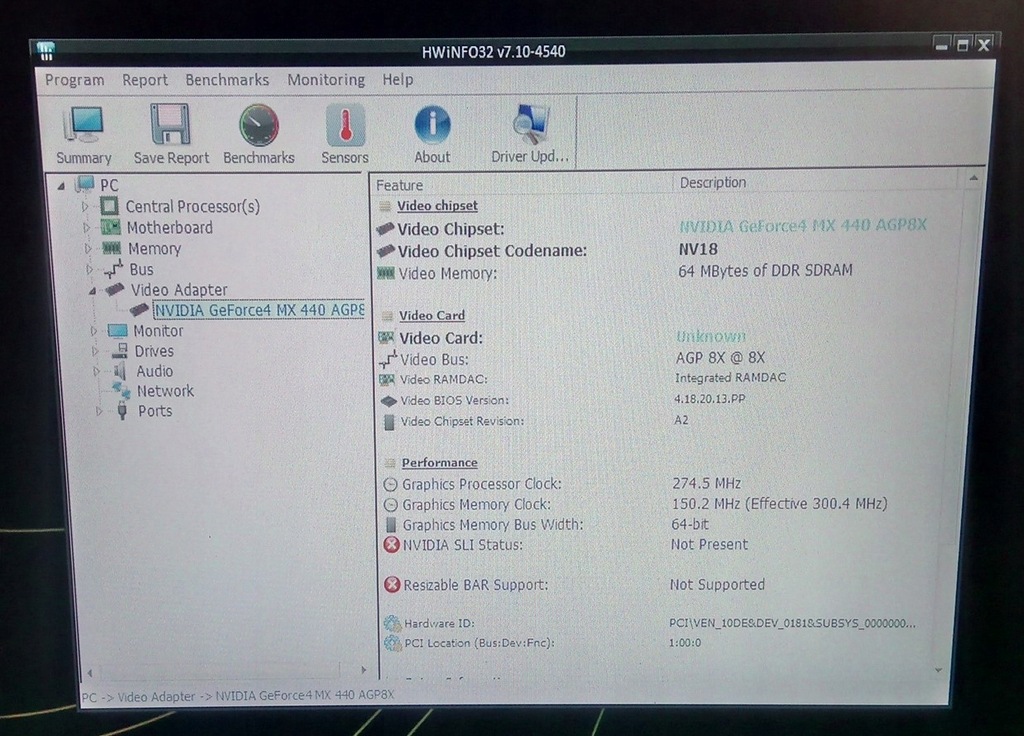This screenshot has height=736, width=1024.
Task: Click the HWiNFO app icon in title bar
Action: point(46,51)
